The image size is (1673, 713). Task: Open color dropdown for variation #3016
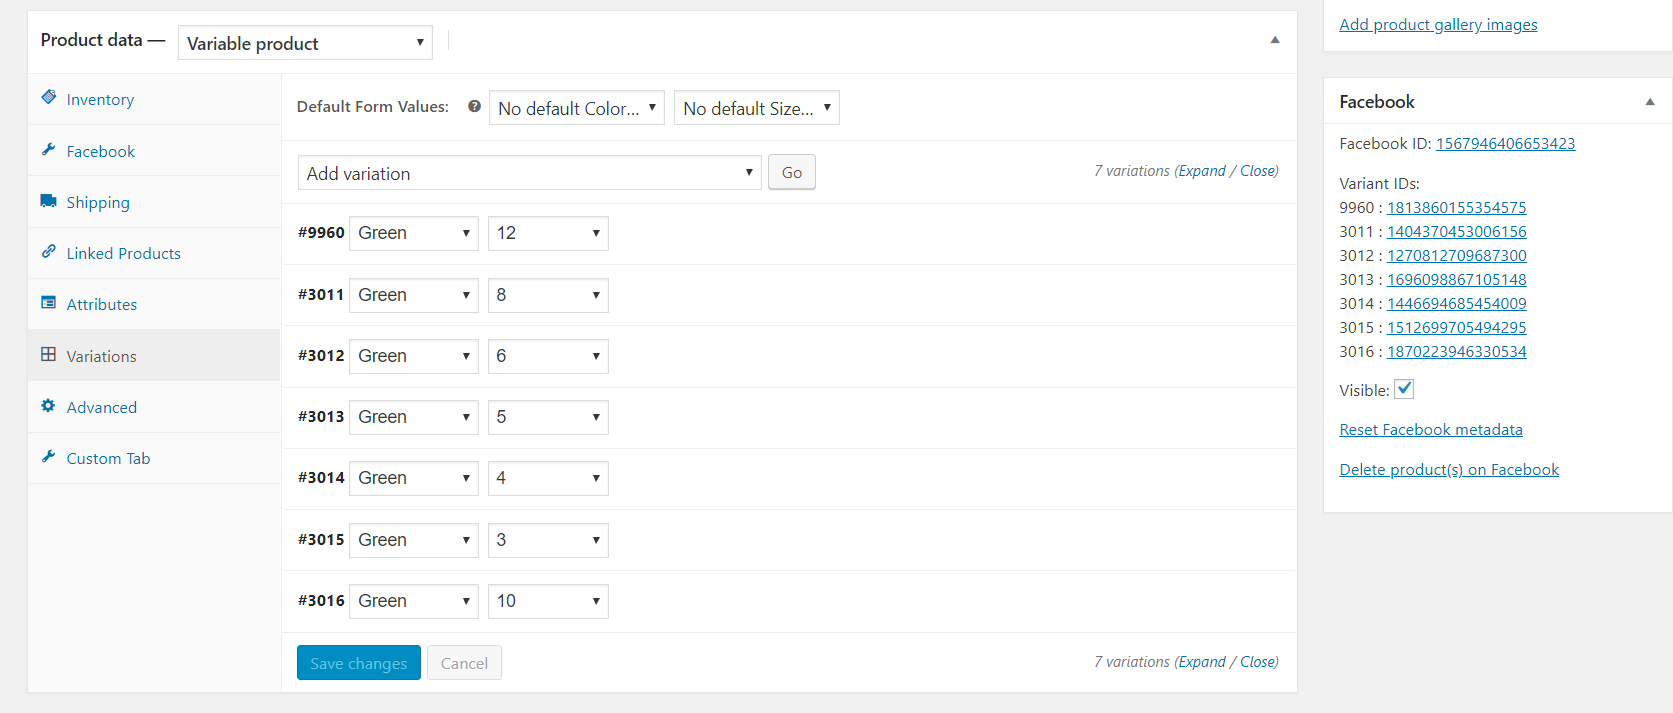tap(414, 601)
